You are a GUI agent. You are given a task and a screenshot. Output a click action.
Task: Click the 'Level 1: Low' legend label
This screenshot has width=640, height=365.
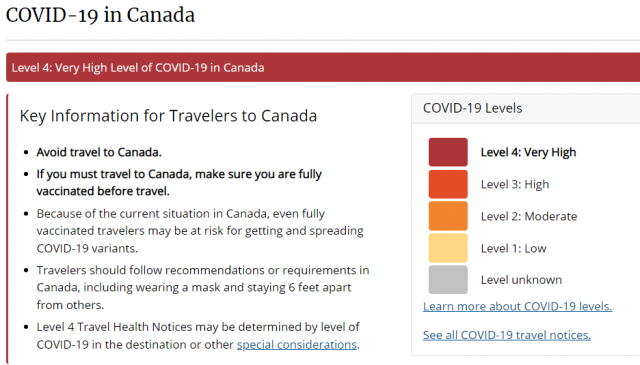[x=513, y=248]
